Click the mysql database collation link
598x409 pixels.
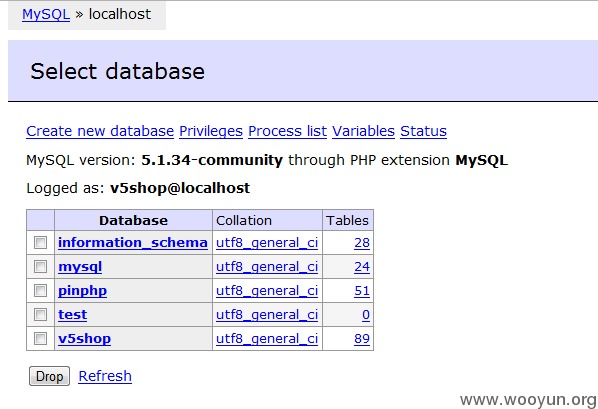[267, 267]
